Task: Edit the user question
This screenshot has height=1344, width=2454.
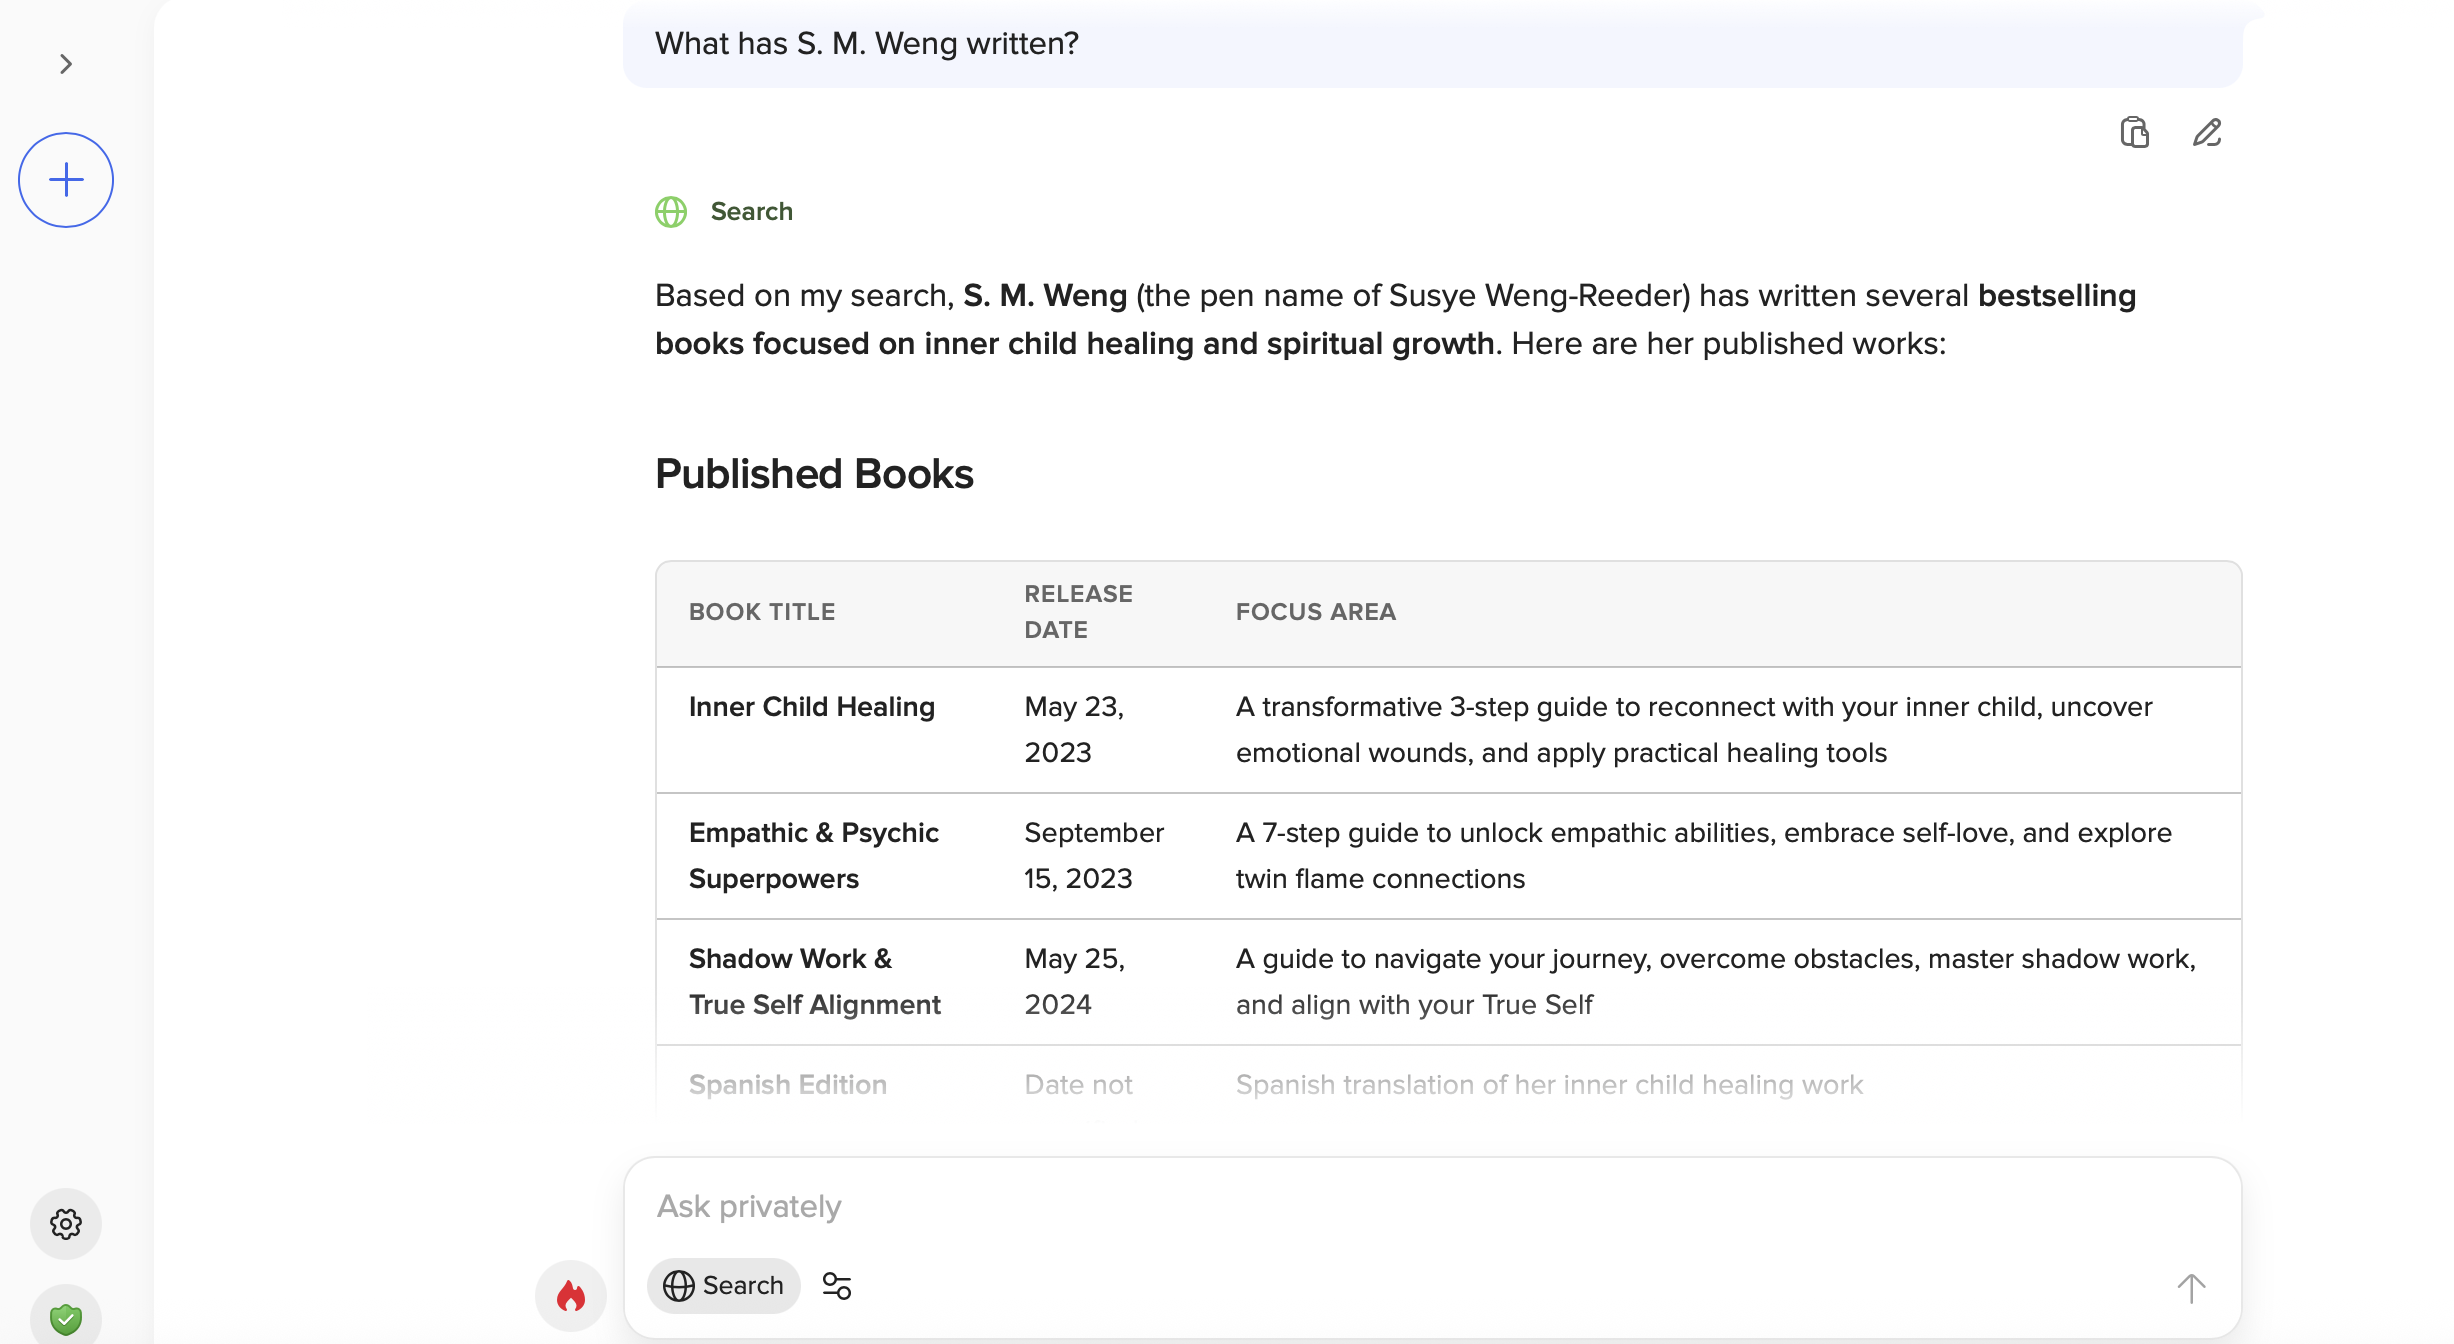Action: [x=2207, y=132]
